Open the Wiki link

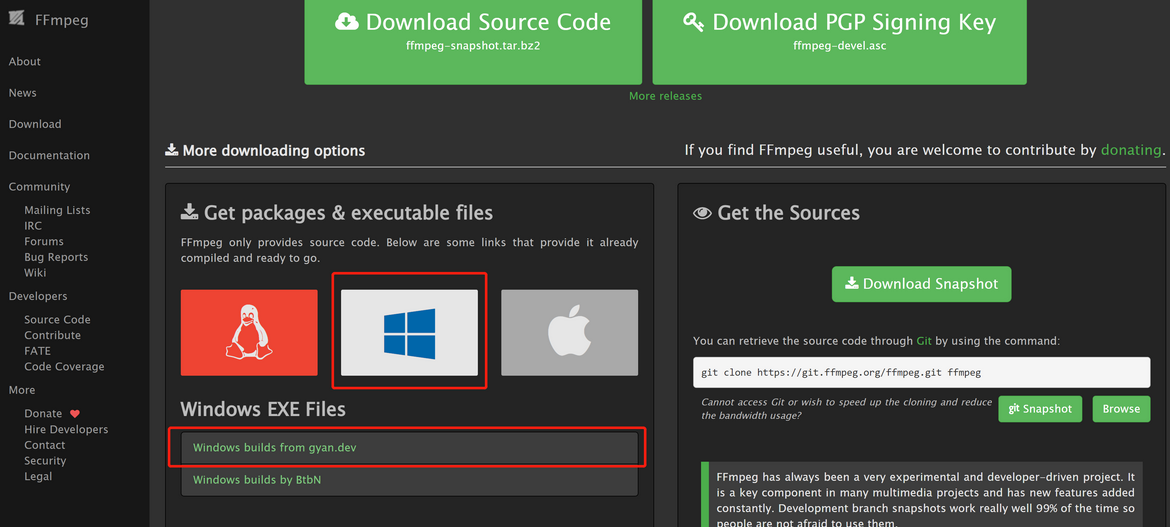pyautogui.click(x=35, y=273)
